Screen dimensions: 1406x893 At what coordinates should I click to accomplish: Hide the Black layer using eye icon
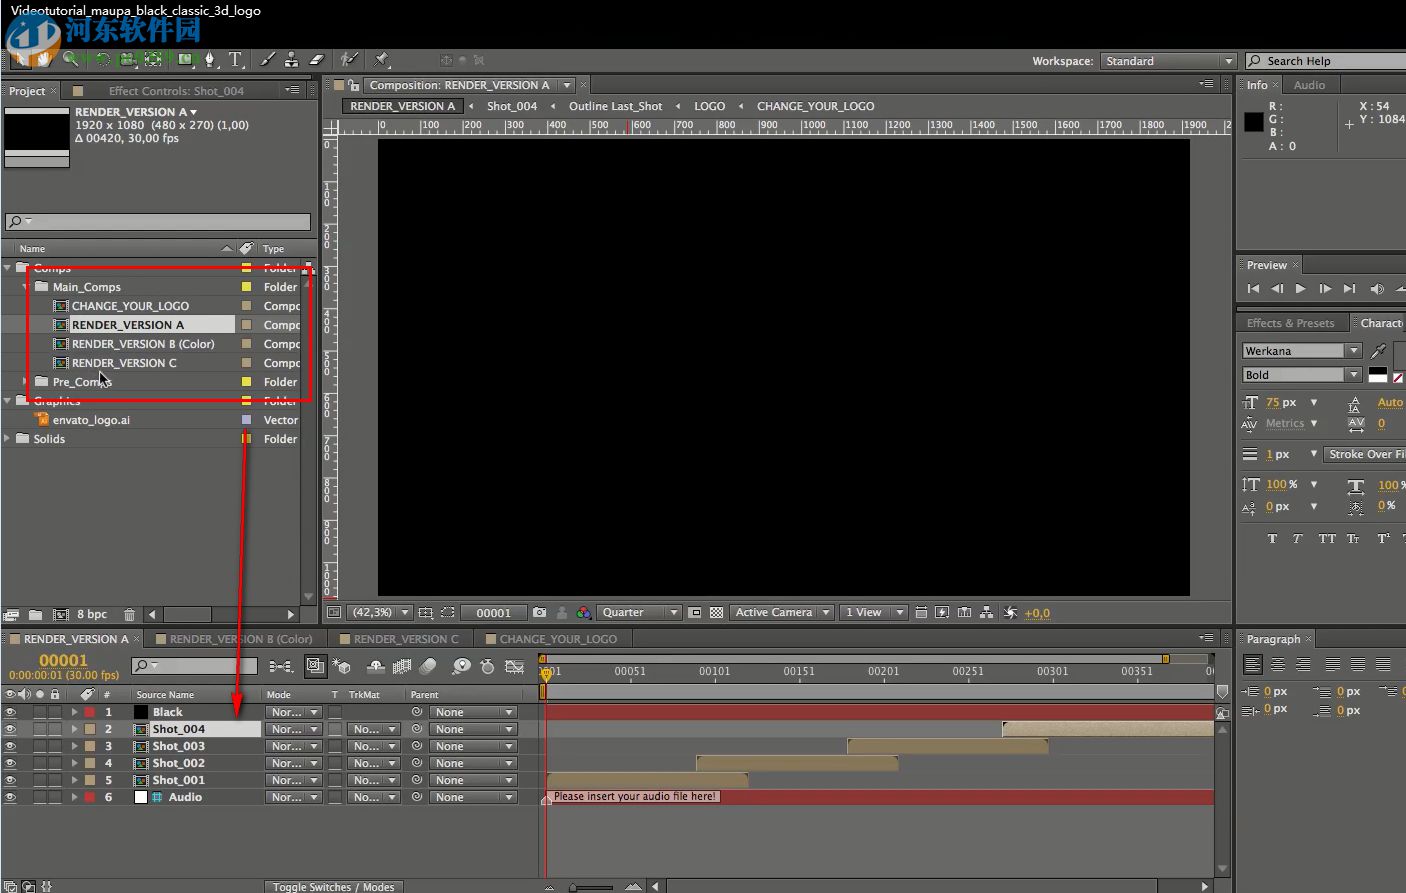(x=10, y=713)
